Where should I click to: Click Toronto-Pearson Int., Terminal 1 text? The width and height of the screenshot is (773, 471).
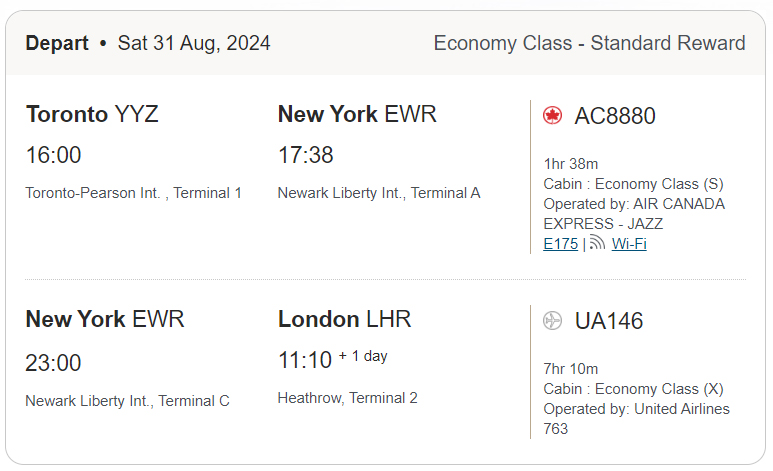click(x=133, y=193)
